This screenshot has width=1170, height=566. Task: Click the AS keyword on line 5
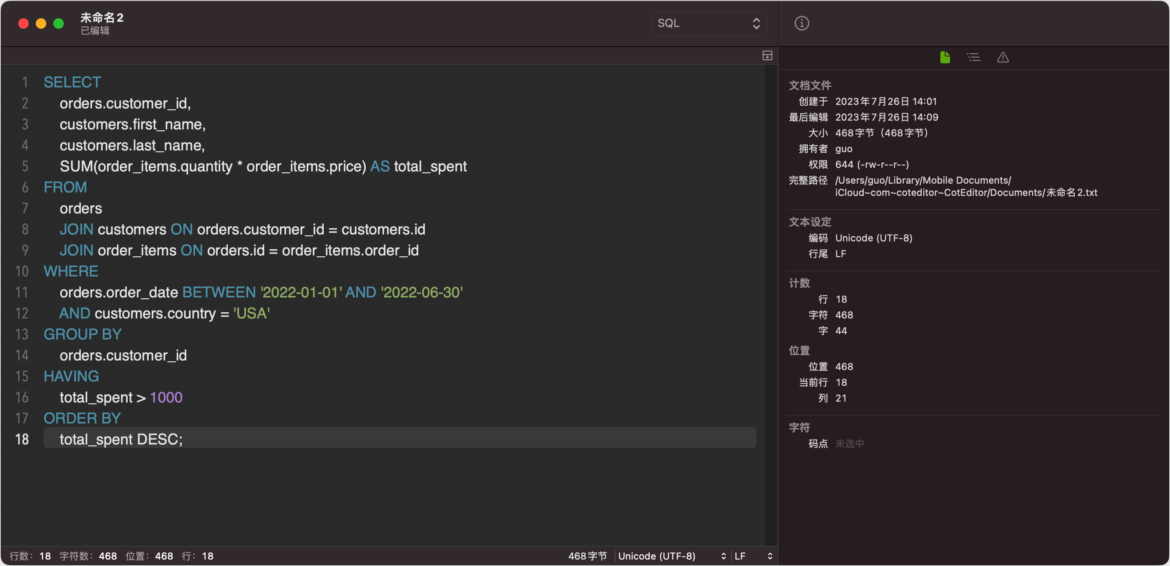(380, 166)
